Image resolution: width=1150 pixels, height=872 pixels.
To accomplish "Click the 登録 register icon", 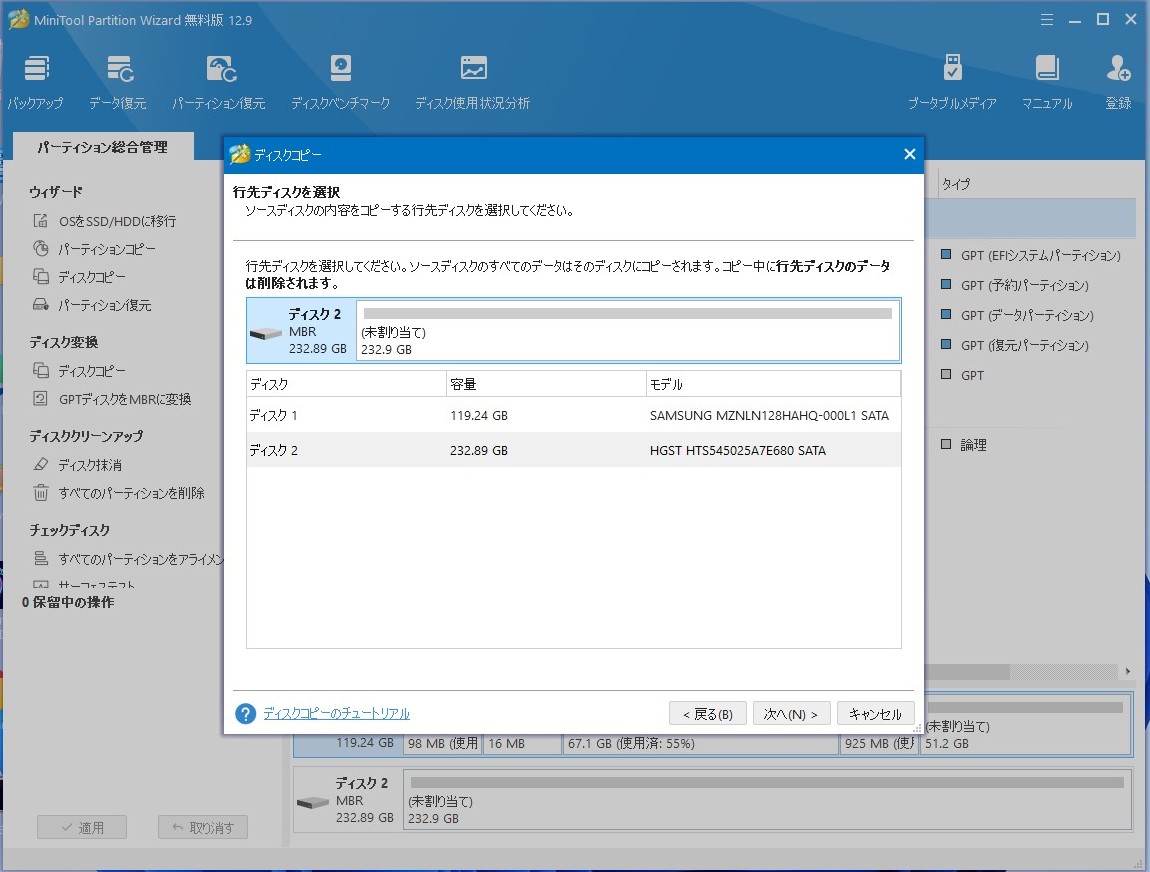I will pos(1118,82).
